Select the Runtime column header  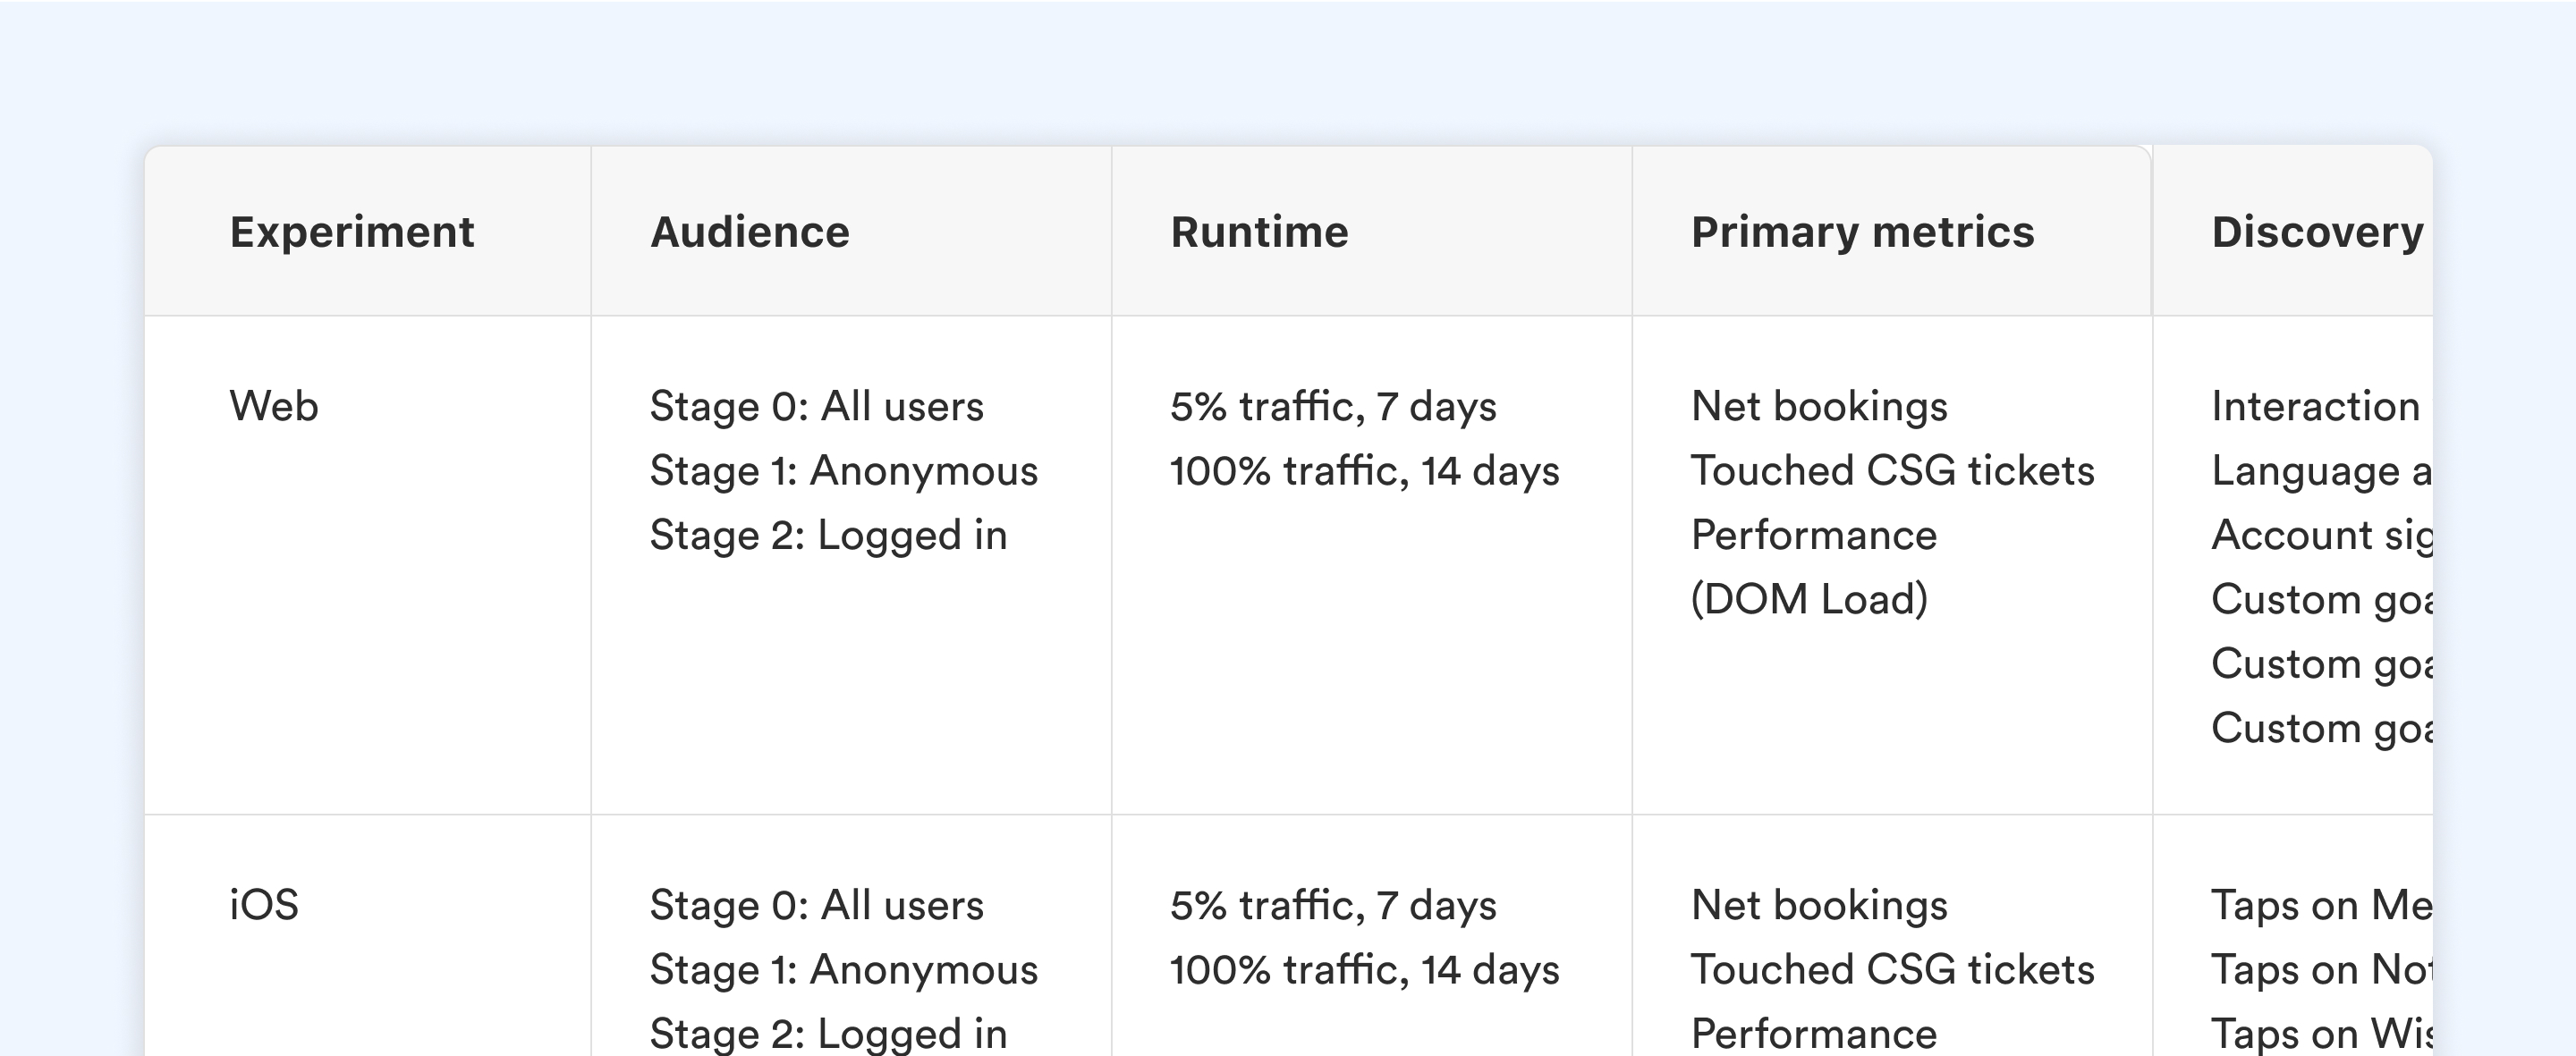tap(1259, 232)
